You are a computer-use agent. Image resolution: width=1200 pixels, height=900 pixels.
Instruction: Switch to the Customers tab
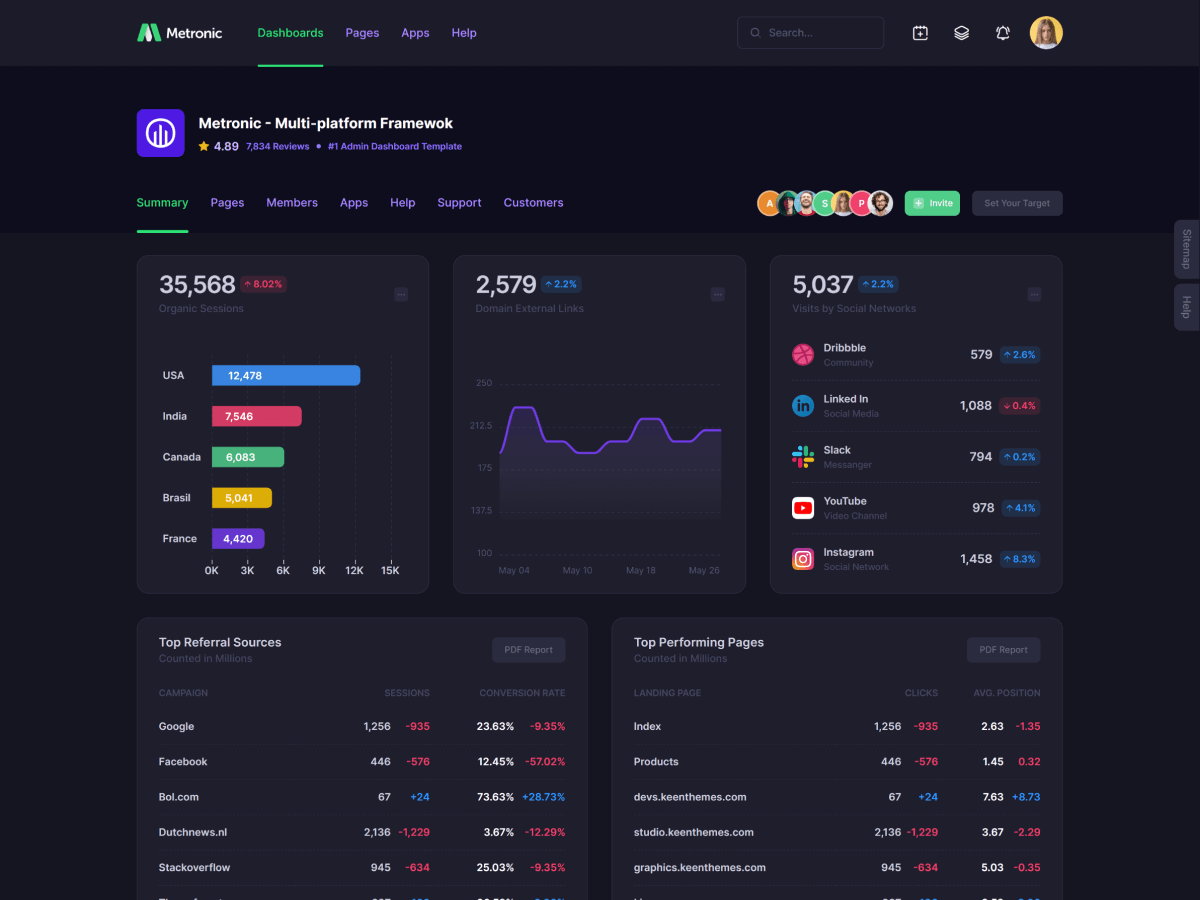click(533, 203)
